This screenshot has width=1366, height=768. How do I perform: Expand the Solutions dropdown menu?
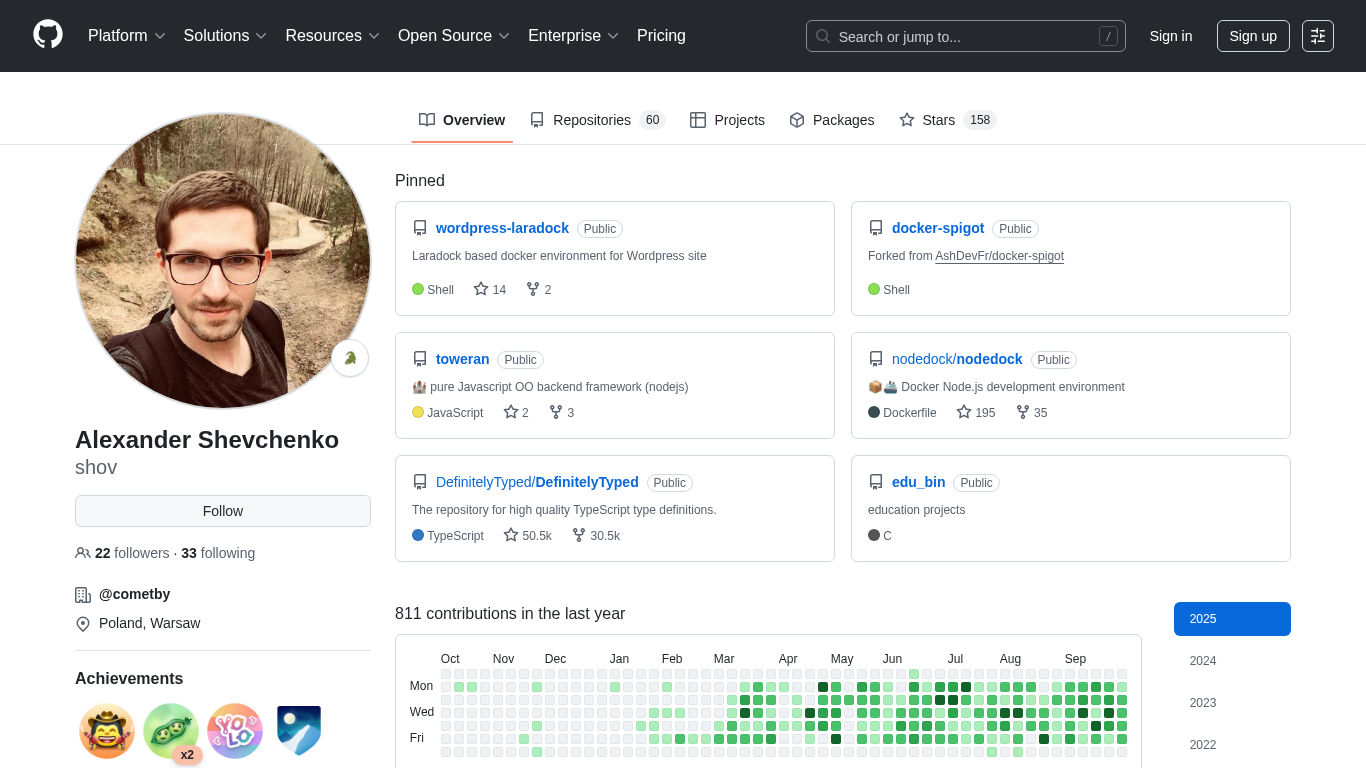(x=225, y=36)
